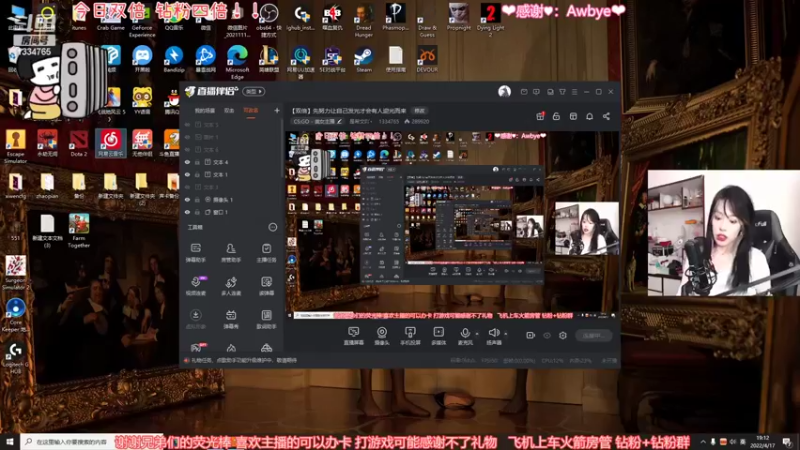Open the 歌词助手 tool
The height and width of the screenshot is (450, 800).
(x=266, y=319)
